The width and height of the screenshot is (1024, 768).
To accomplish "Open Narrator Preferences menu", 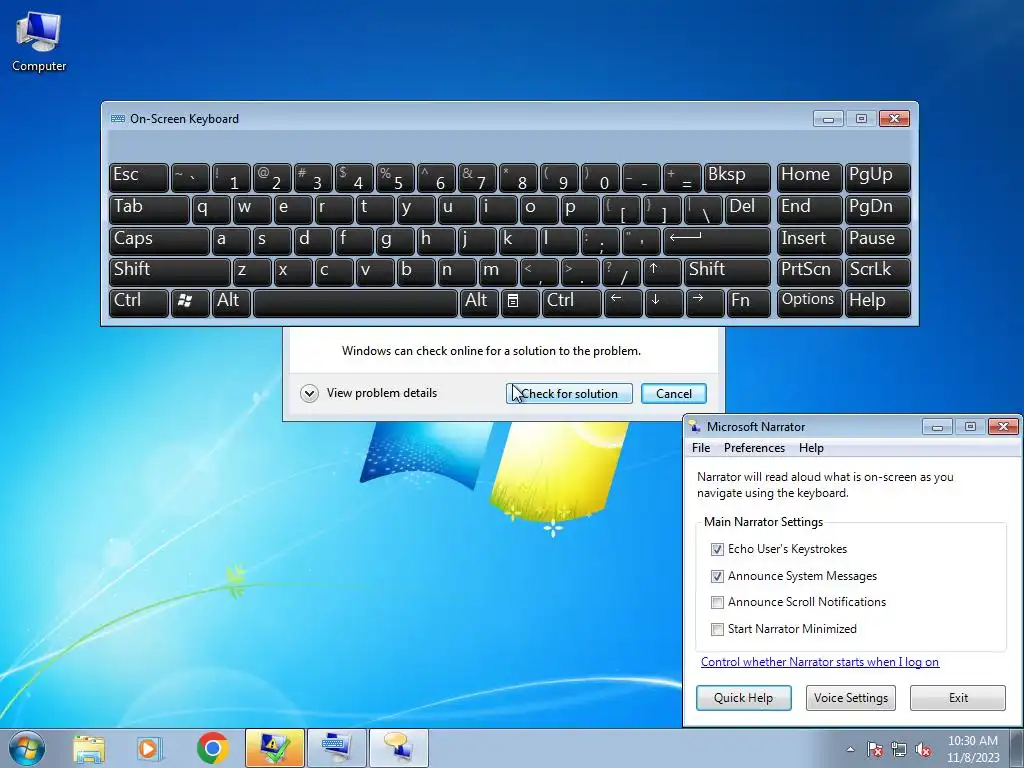I will pyautogui.click(x=754, y=448).
